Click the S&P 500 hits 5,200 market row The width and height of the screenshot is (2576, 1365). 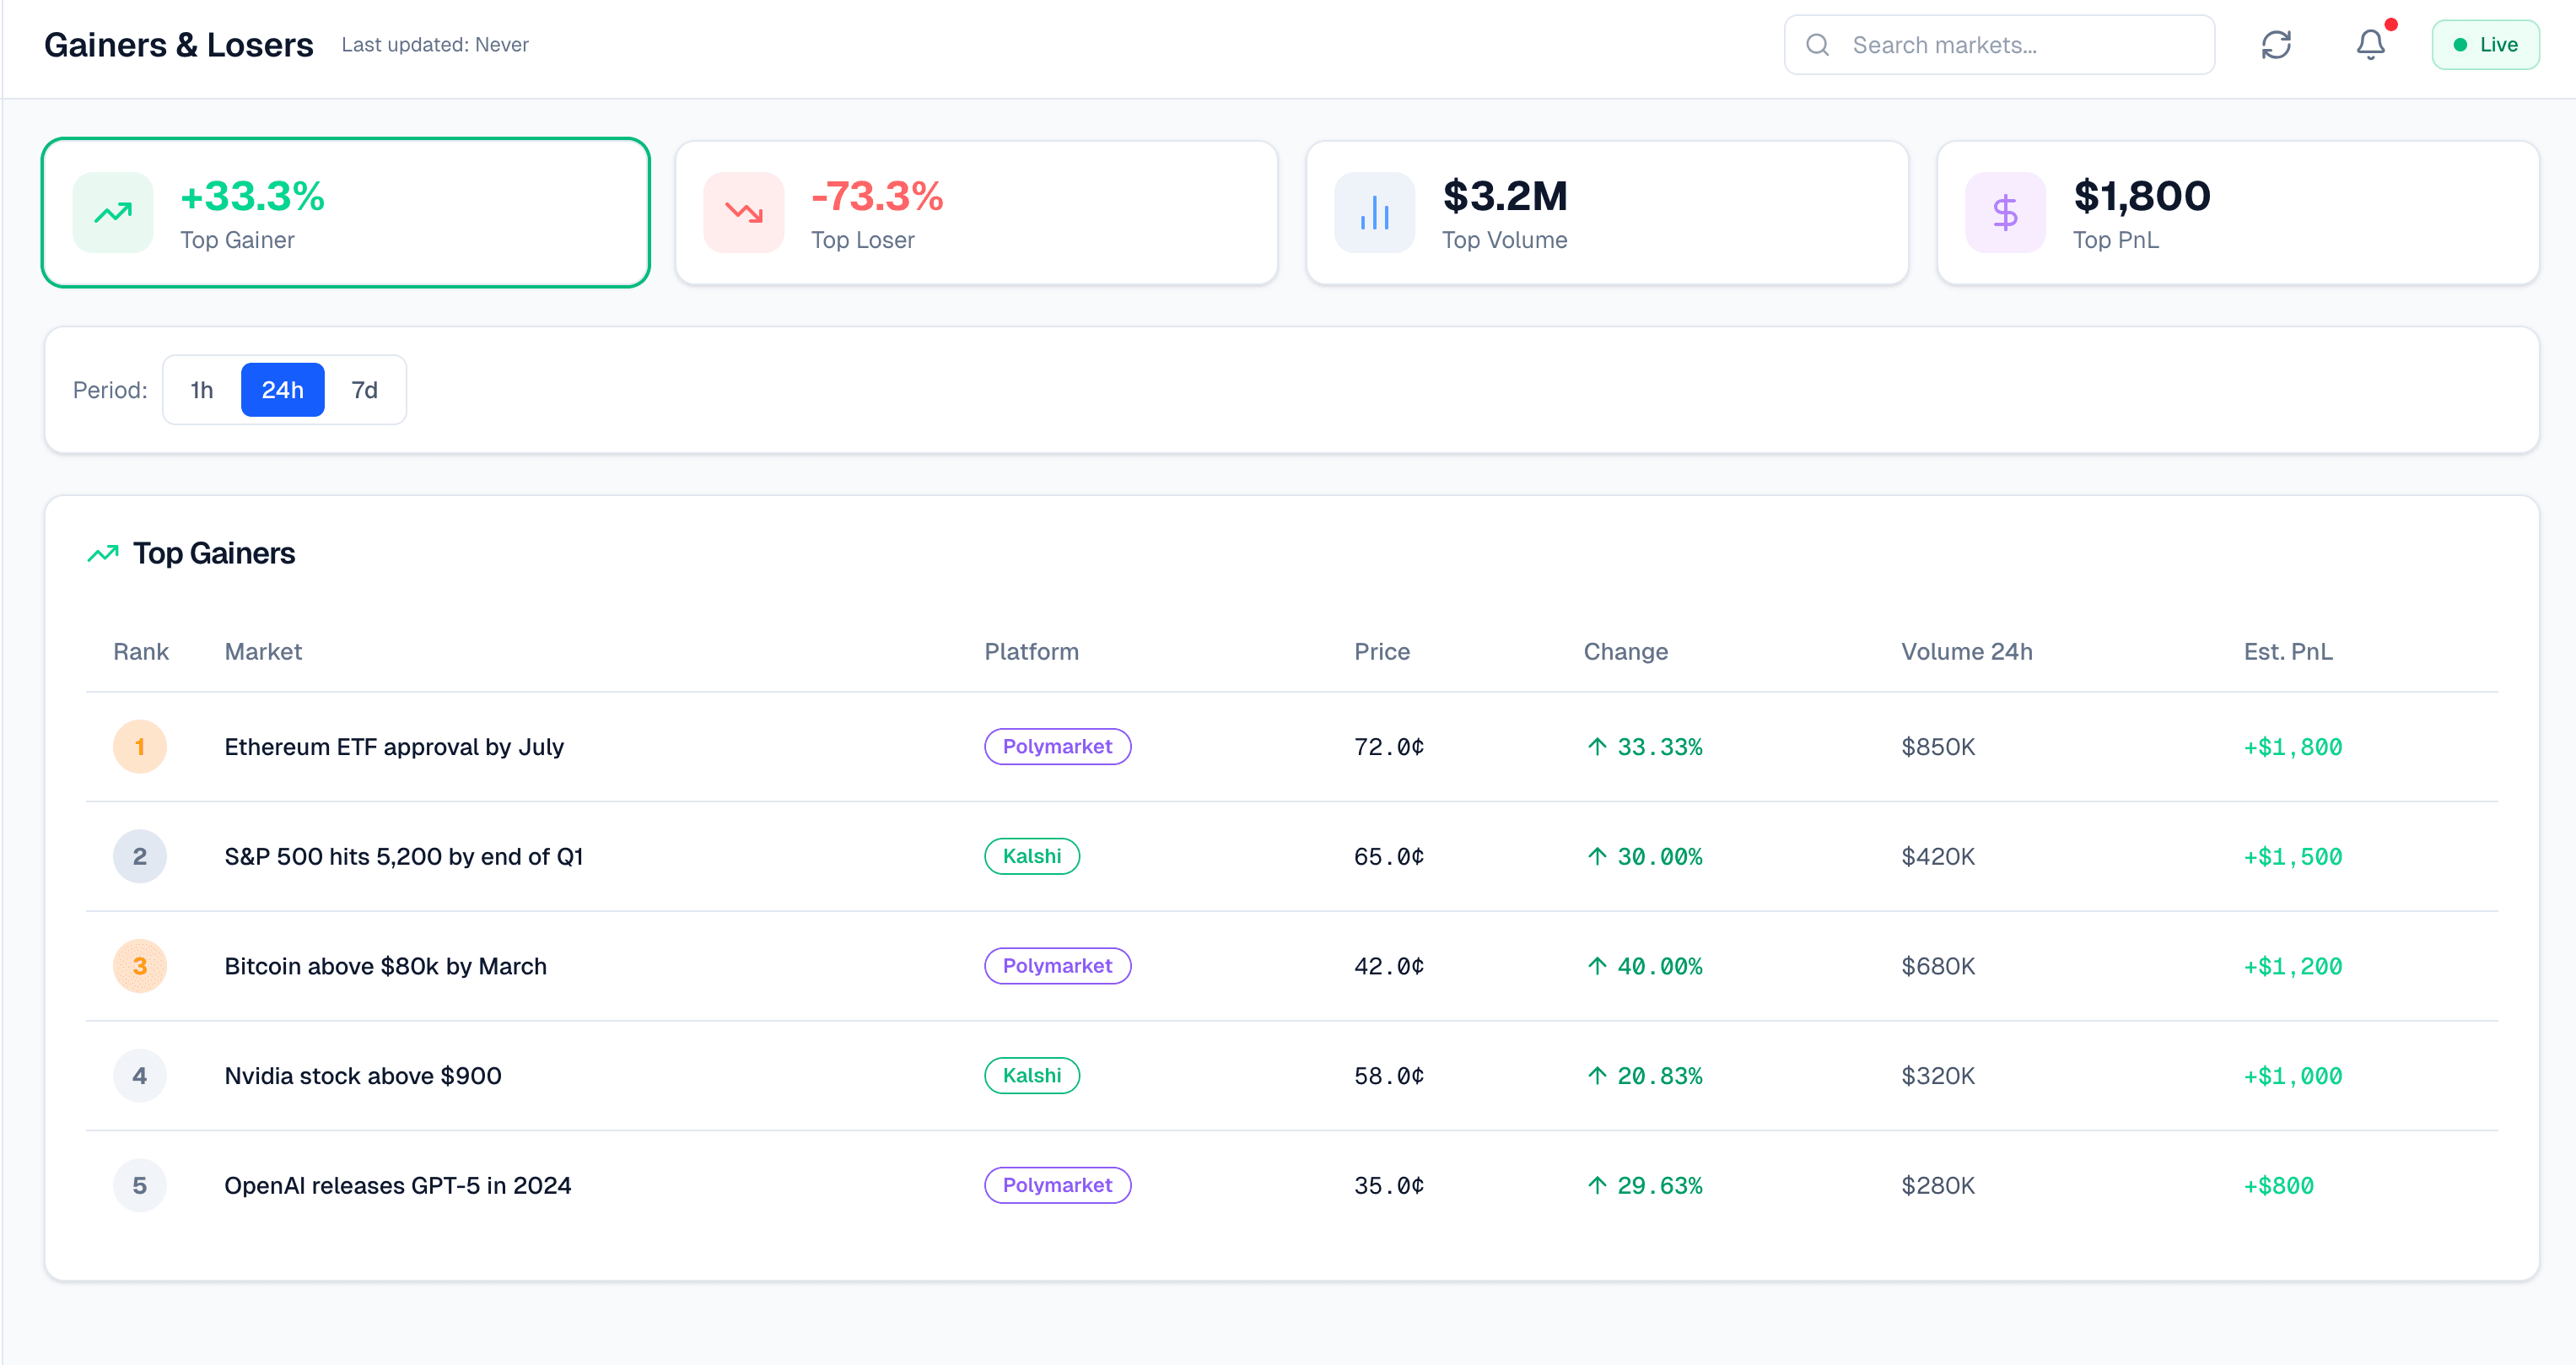(x=404, y=856)
